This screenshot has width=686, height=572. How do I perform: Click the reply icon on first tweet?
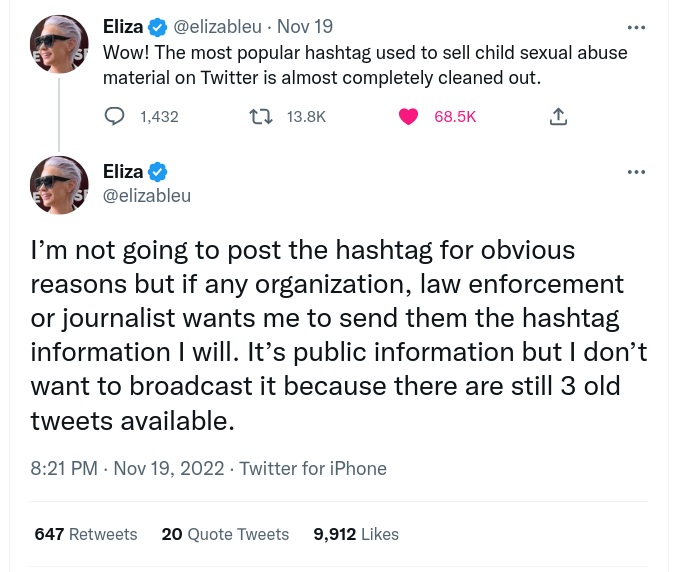(115, 117)
